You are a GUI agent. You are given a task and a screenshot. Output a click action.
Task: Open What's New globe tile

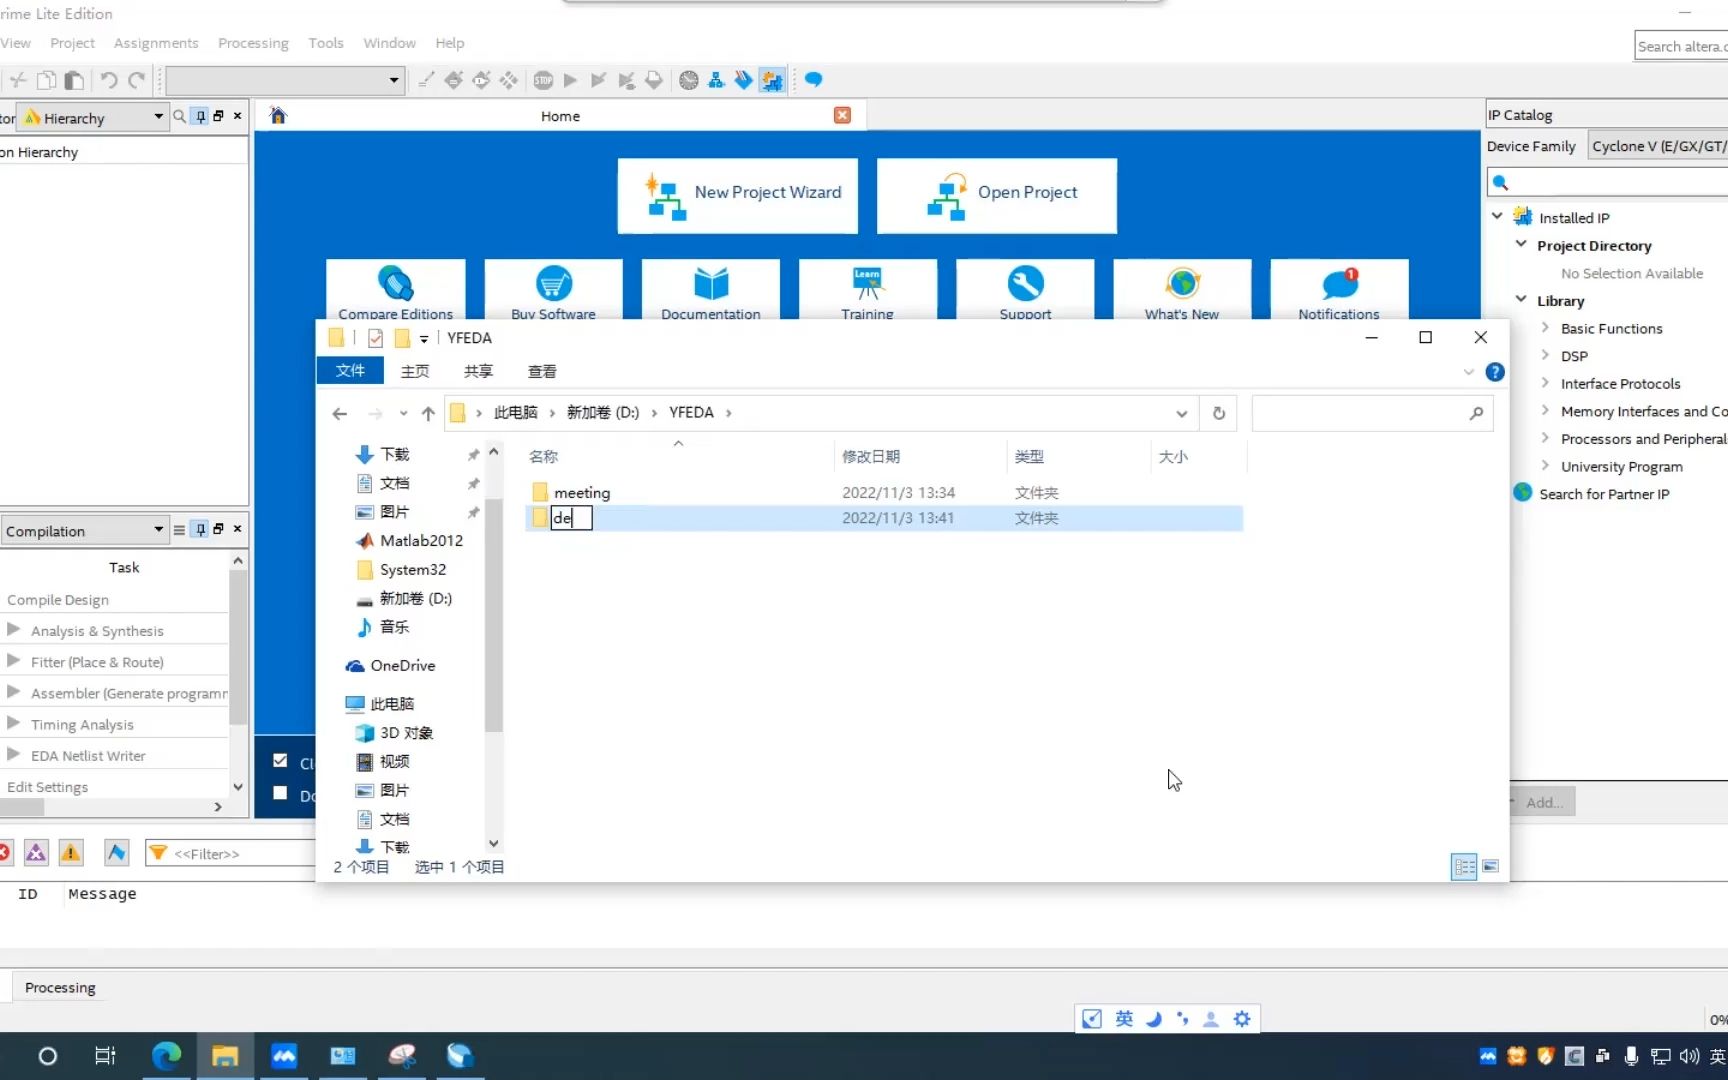[x=1182, y=290]
